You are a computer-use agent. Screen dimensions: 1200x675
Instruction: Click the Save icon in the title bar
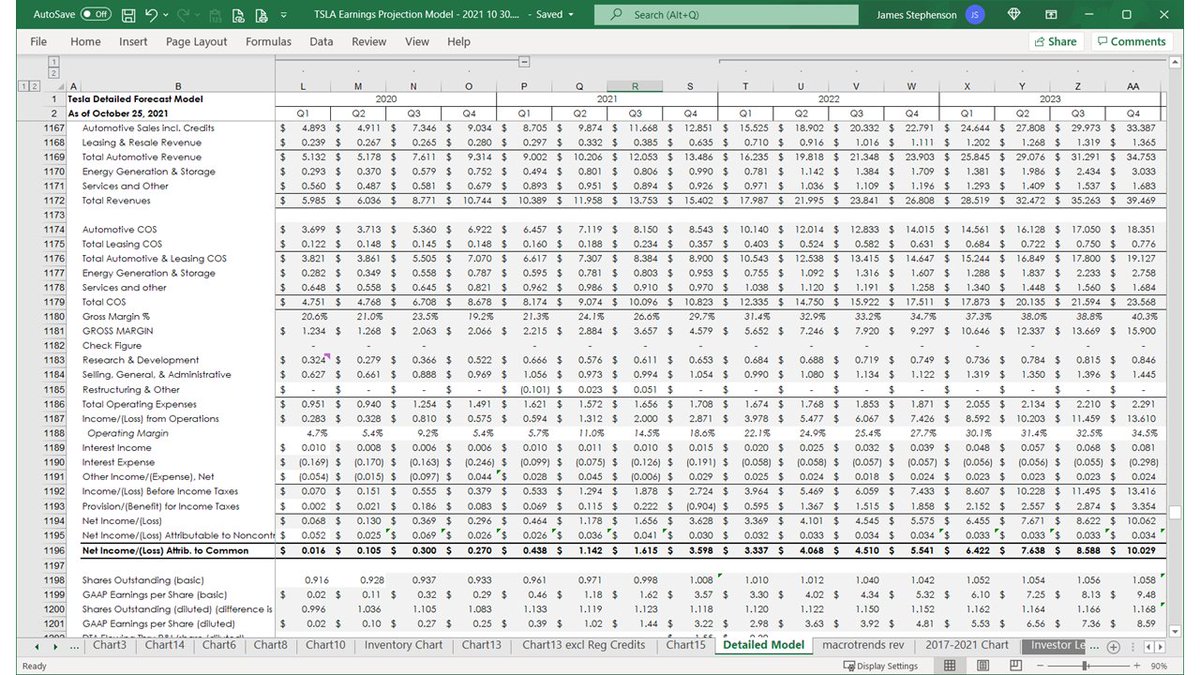point(128,15)
